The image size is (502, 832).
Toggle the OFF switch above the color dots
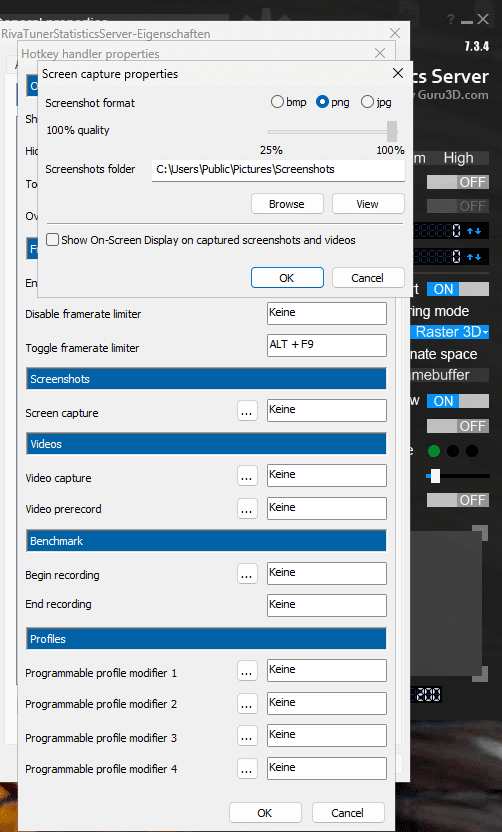457,426
